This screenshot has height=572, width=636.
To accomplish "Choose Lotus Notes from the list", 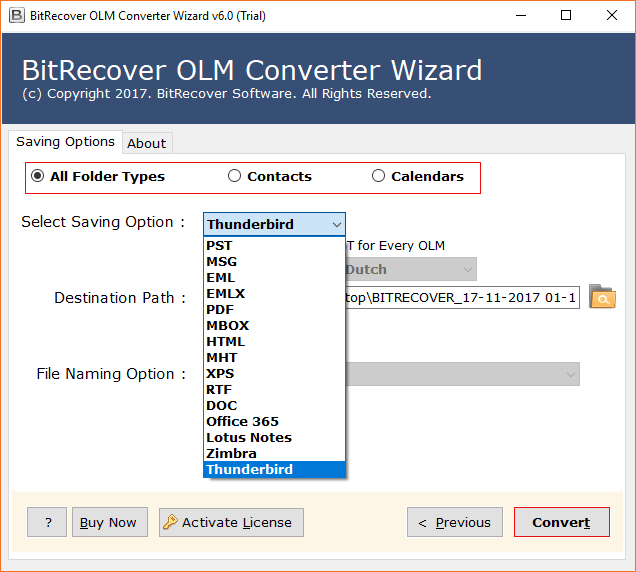I will (x=248, y=437).
